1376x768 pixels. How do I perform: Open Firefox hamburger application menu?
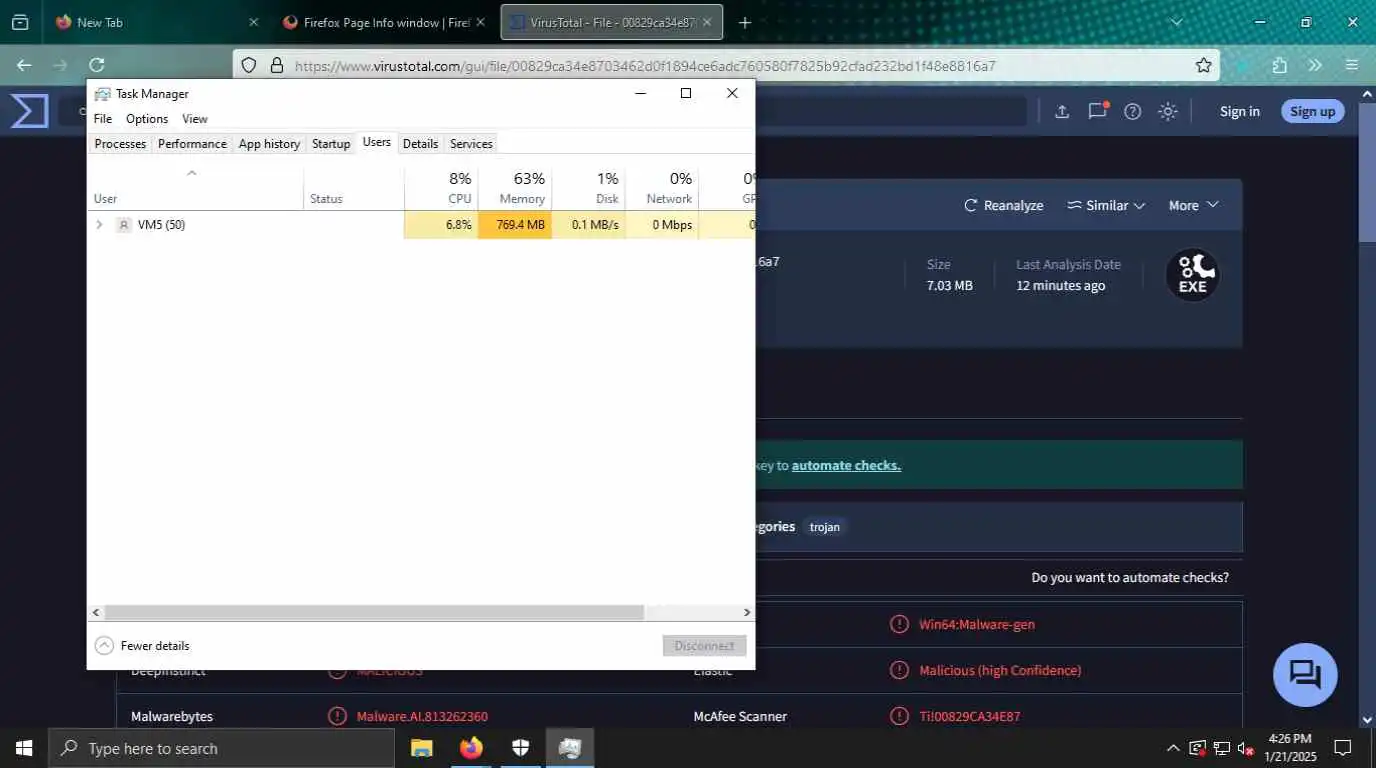(1352, 65)
